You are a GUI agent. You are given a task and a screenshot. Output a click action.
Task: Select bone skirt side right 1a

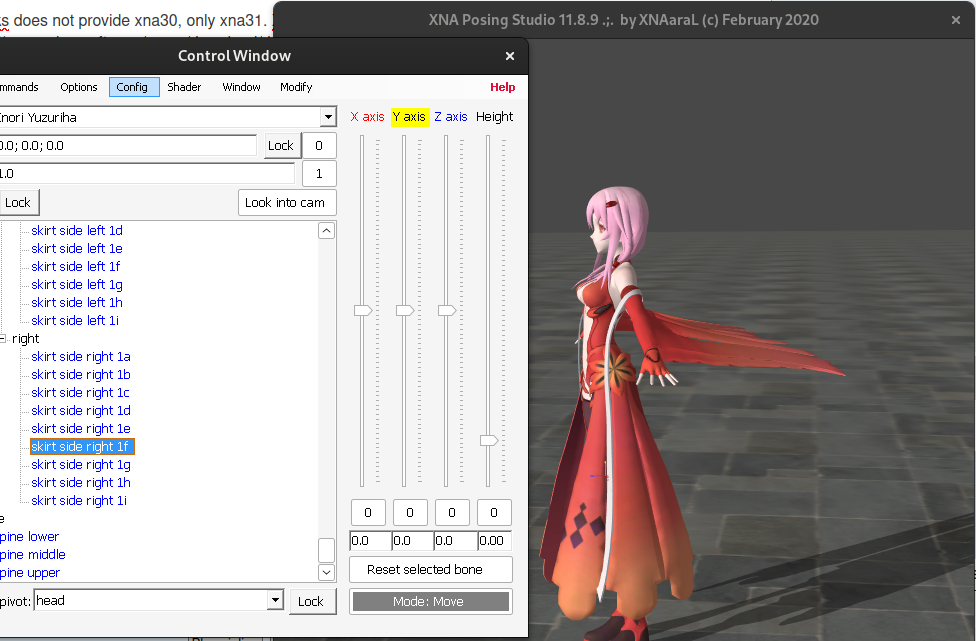(x=81, y=357)
